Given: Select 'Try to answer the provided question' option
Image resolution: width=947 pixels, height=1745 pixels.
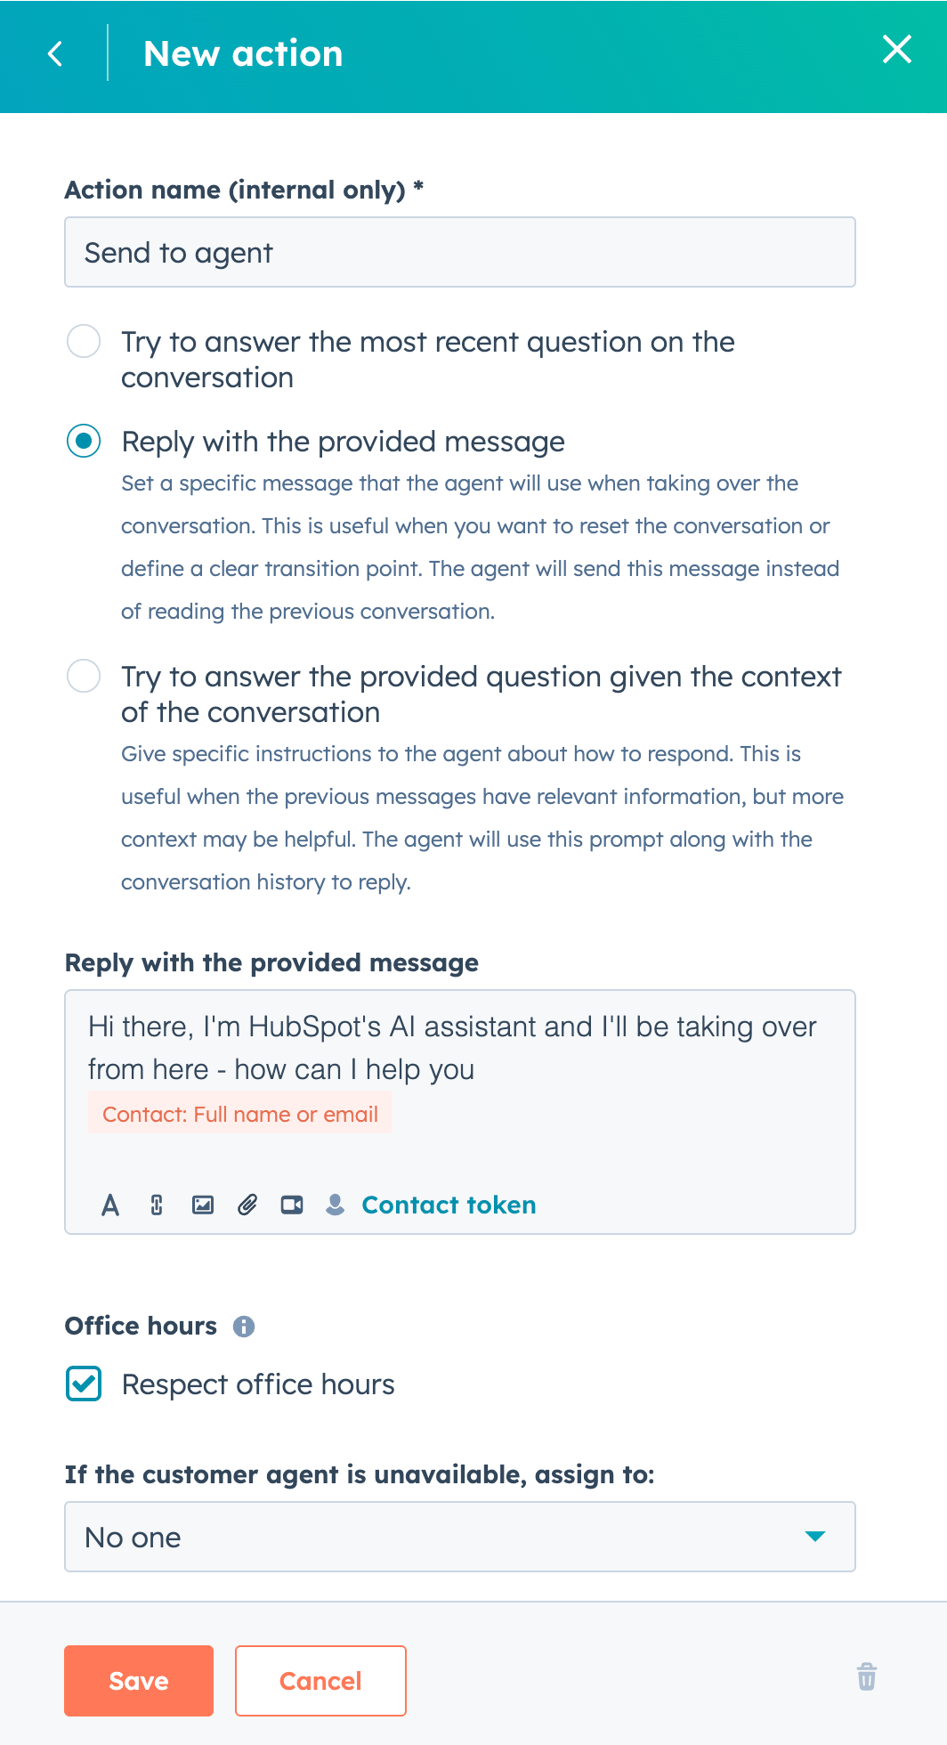Looking at the screenshot, I should [x=84, y=676].
